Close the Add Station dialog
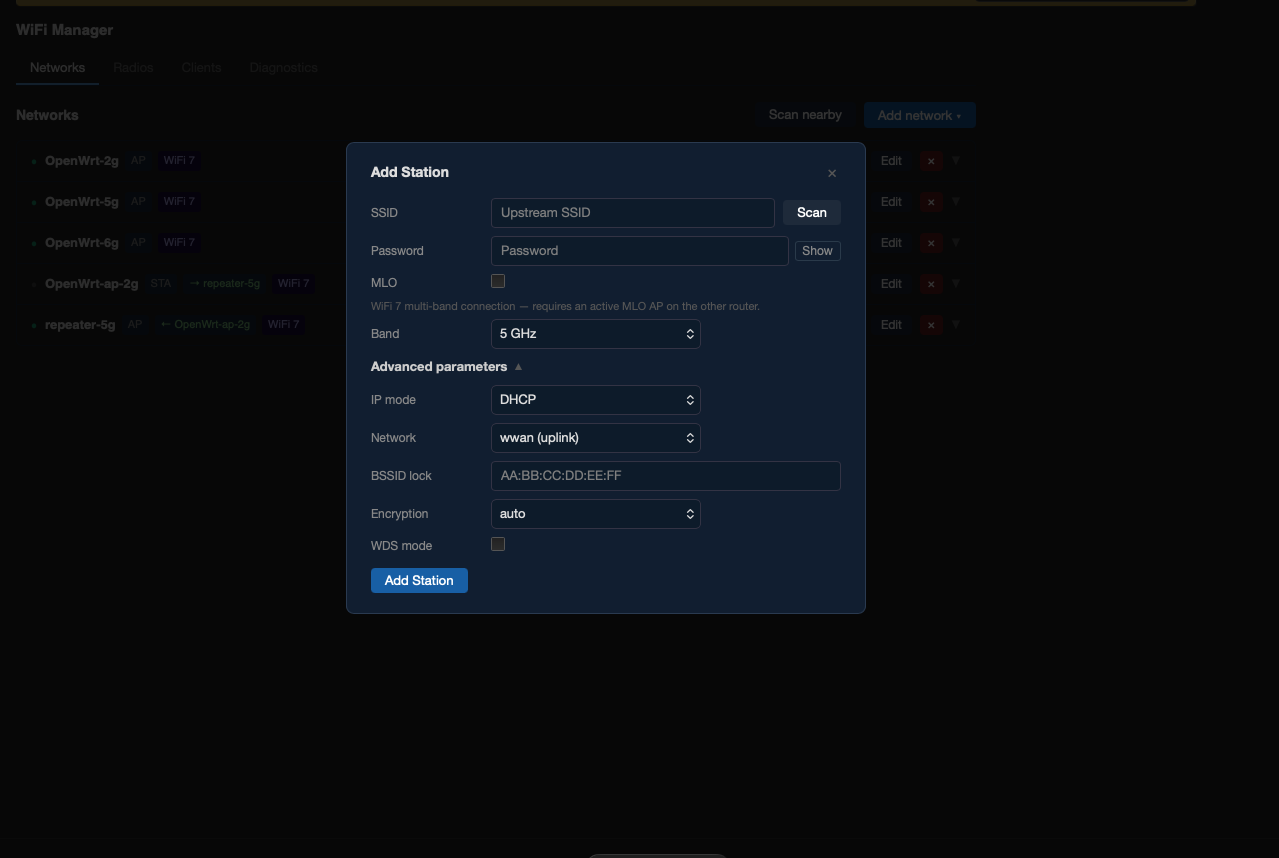1279x858 pixels. (x=831, y=173)
